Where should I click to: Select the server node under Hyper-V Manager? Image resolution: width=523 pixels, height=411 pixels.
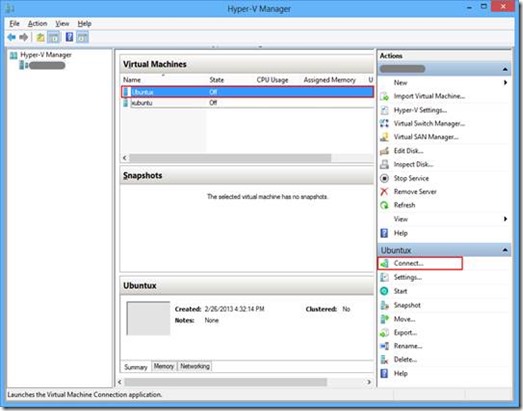47,66
